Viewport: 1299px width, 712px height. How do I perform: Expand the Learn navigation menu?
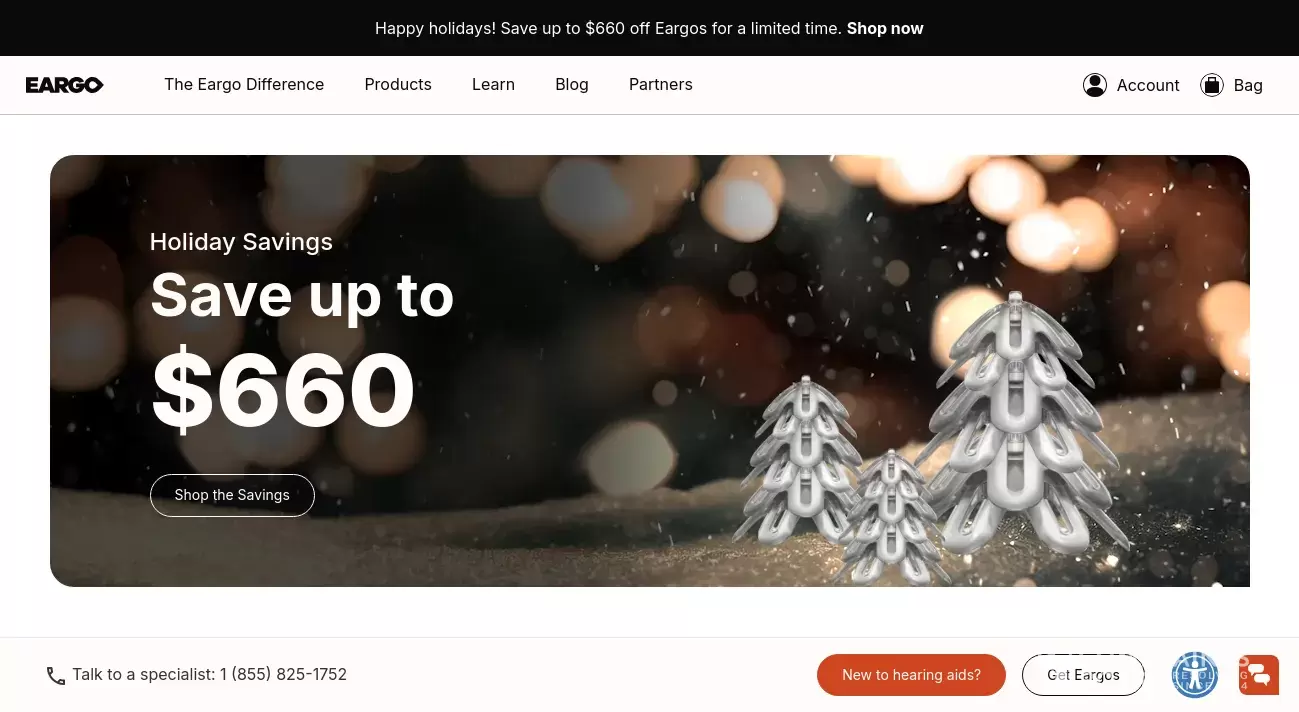pyautogui.click(x=493, y=85)
